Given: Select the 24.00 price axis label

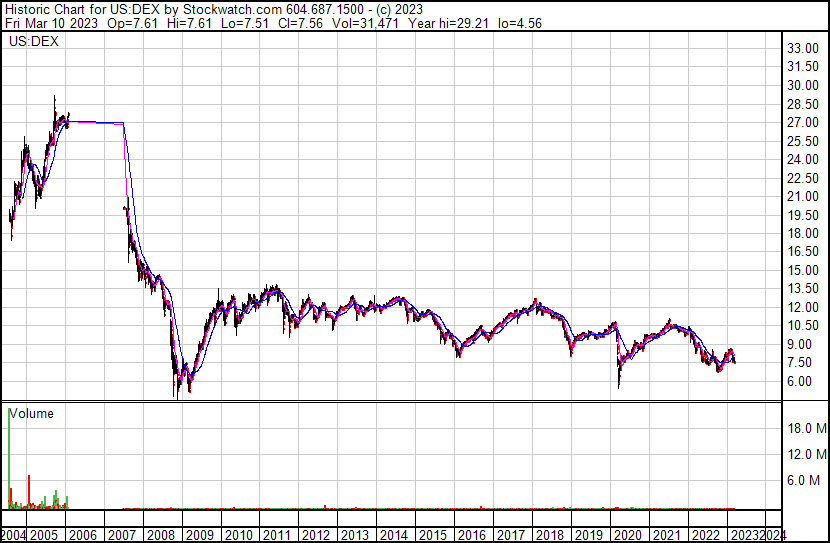Looking at the screenshot, I should tap(803, 159).
